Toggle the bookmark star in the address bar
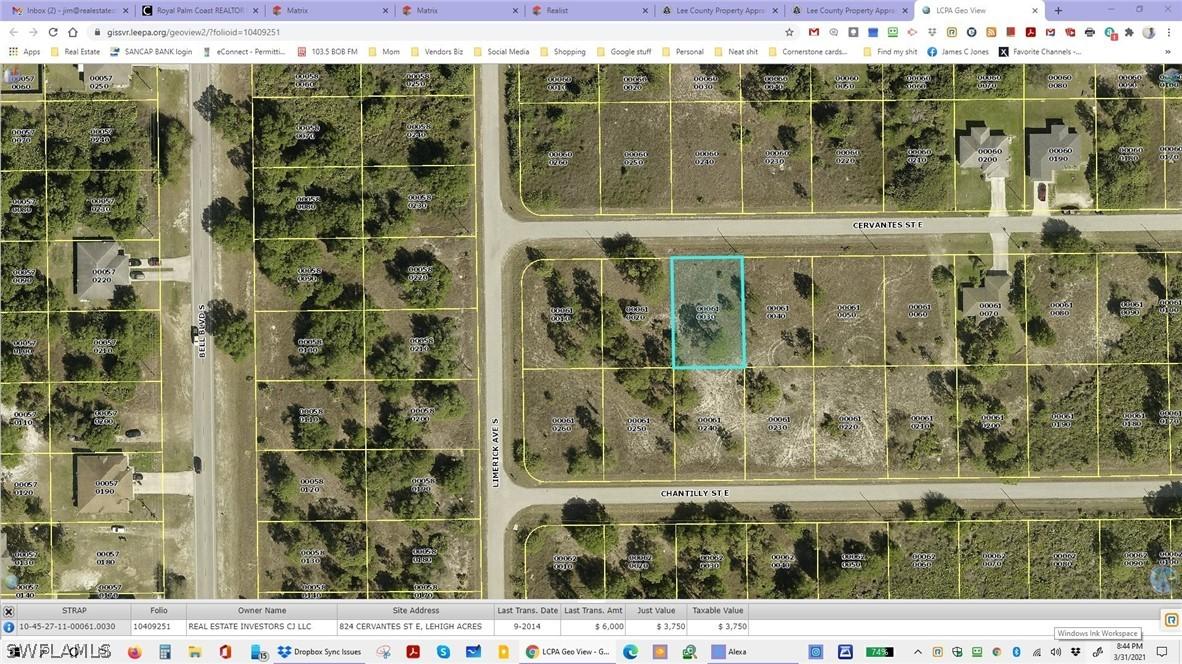 point(789,31)
